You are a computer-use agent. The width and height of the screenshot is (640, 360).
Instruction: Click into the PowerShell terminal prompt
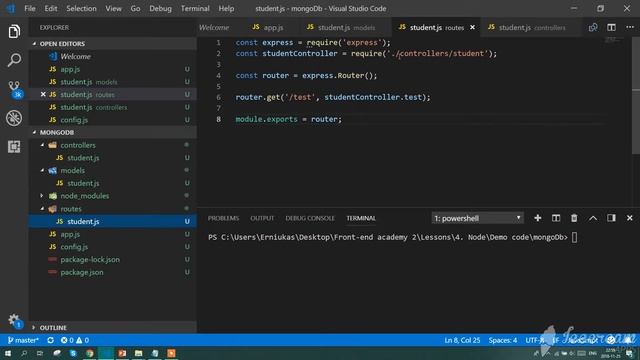click(574, 237)
